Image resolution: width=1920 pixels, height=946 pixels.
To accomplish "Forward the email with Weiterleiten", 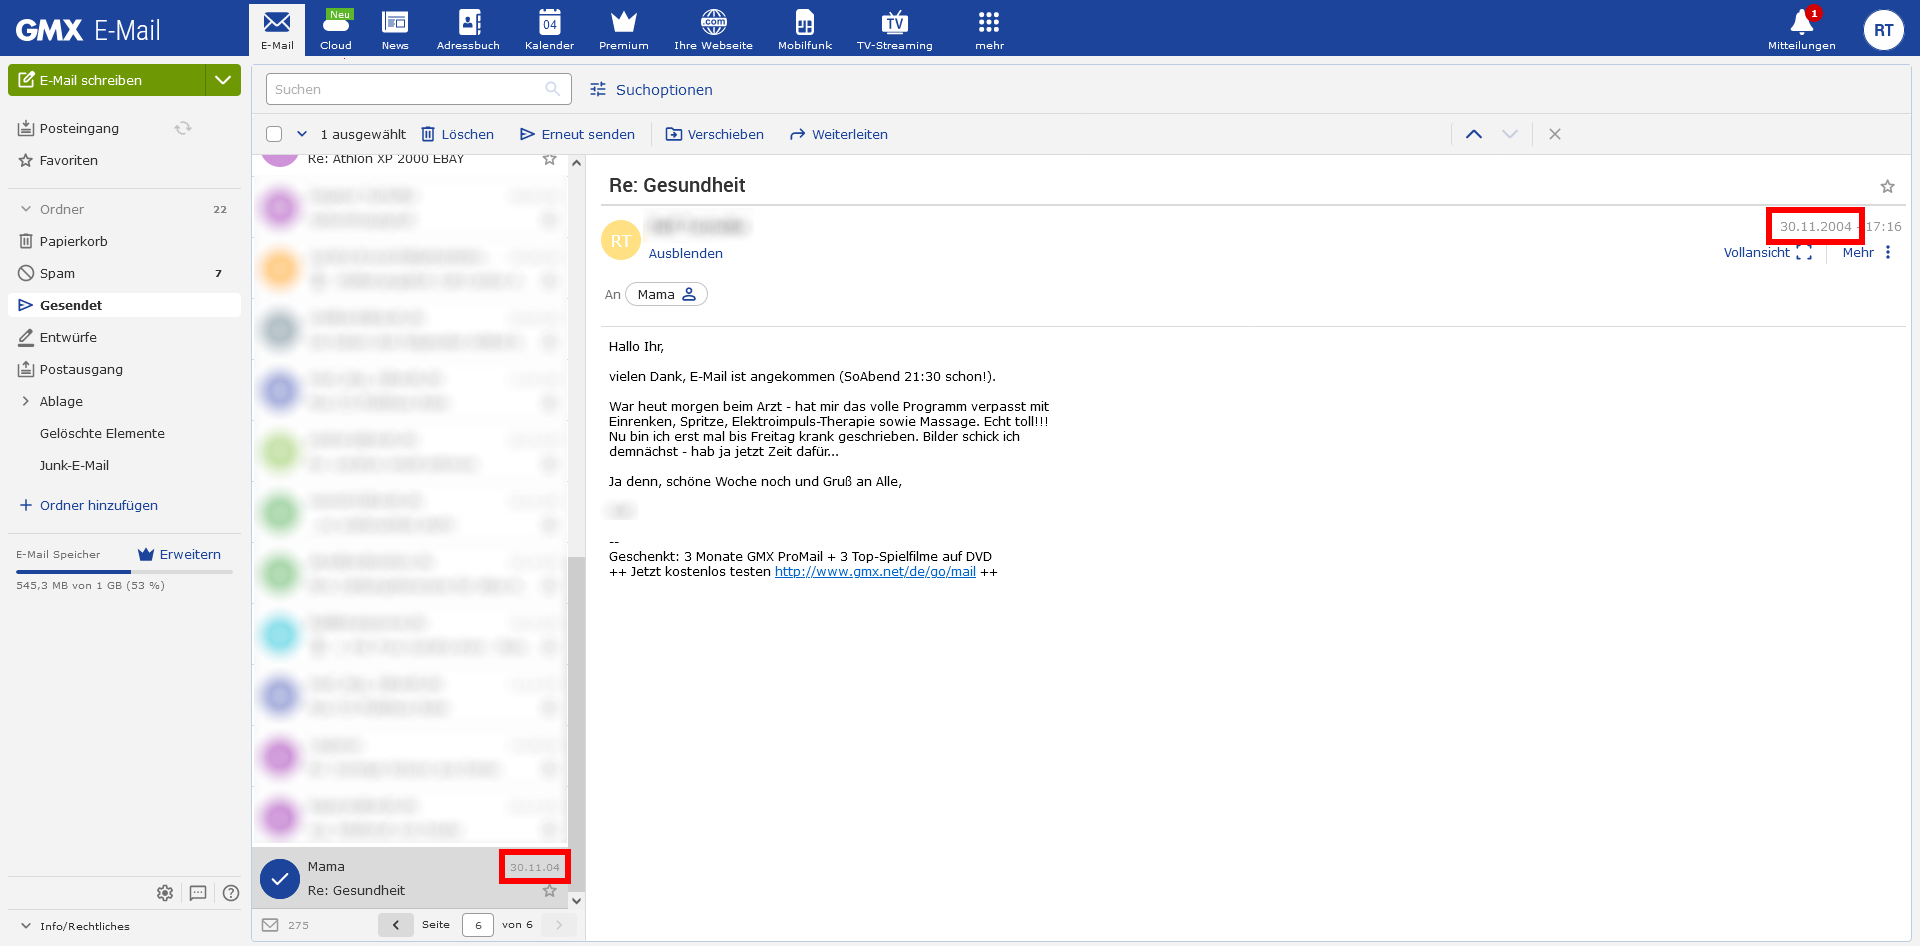I will pyautogui.click(x=838, y=134).
